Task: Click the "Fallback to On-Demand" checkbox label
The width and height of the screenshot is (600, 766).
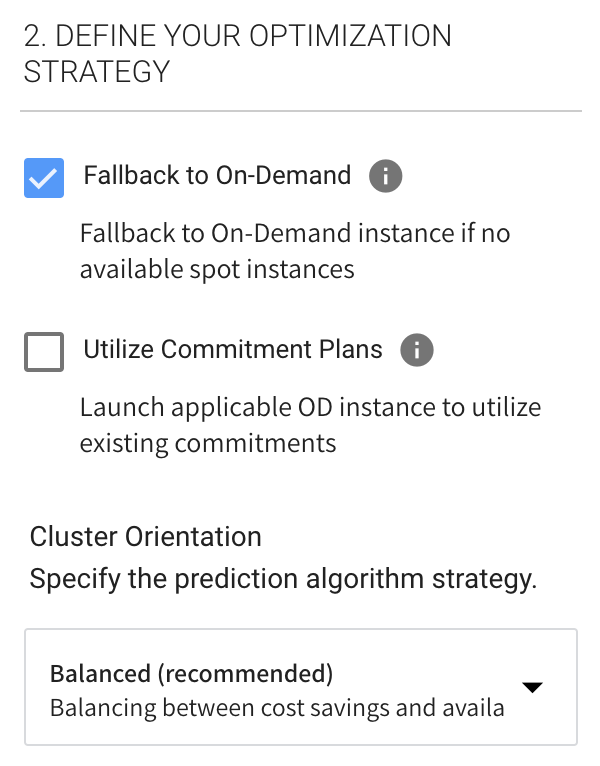Action: point(217,176)
